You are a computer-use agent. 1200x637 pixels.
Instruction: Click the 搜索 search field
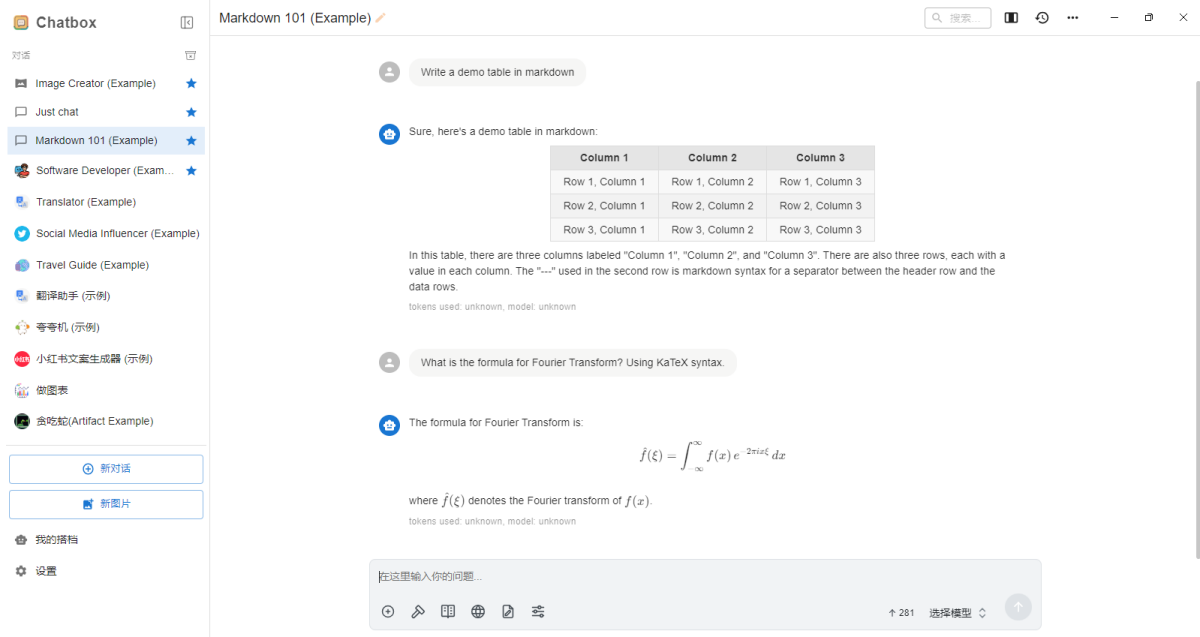point(958,18)
